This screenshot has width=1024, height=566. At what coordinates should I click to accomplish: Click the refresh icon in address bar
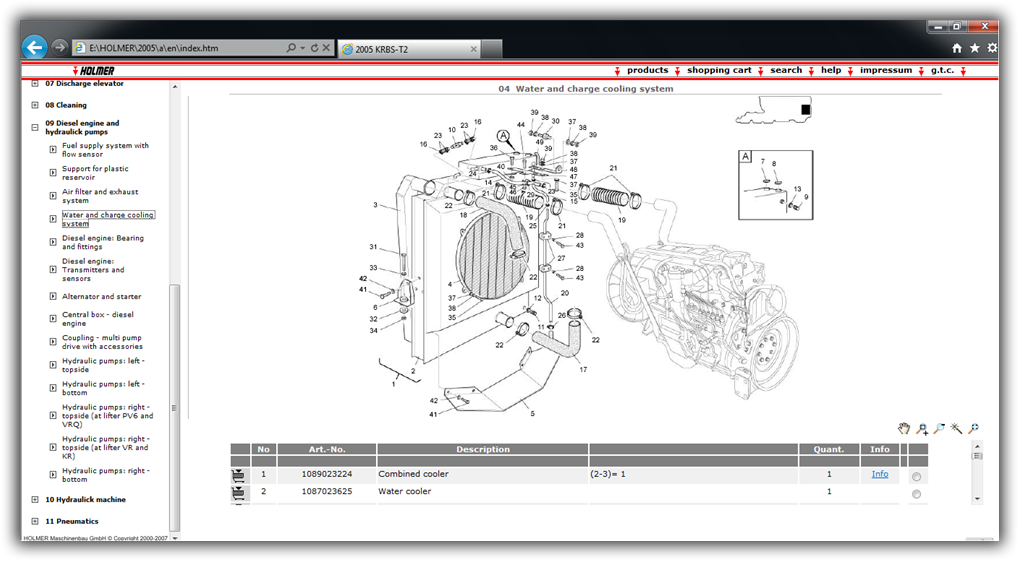point(314,48)
